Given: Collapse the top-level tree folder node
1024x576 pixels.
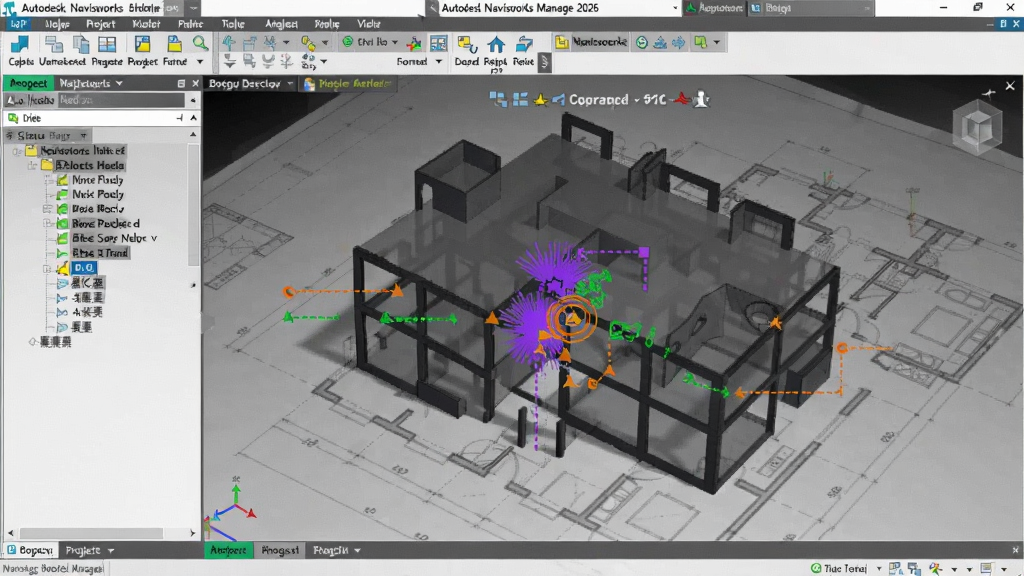Looking at the screenshot, I should pyautogui.click(x=16, y=151).
